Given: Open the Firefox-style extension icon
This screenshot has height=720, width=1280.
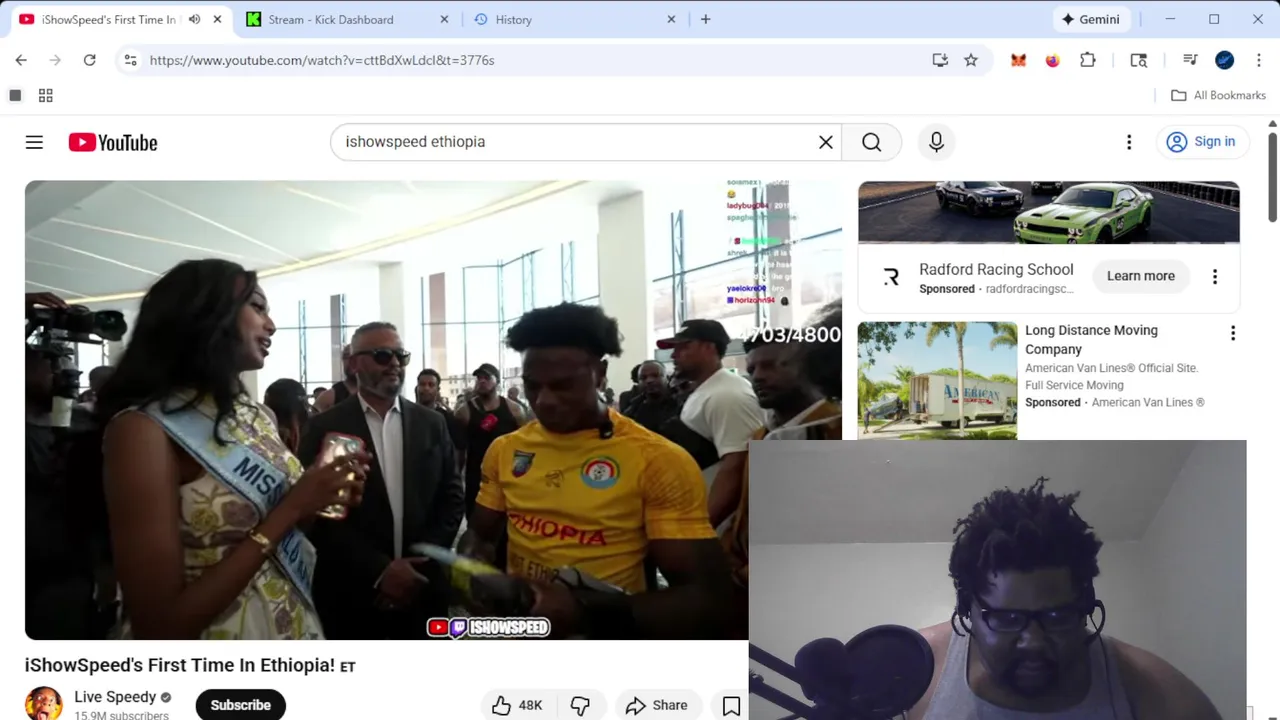Looking at the screenshot, I should point(1052,60).
